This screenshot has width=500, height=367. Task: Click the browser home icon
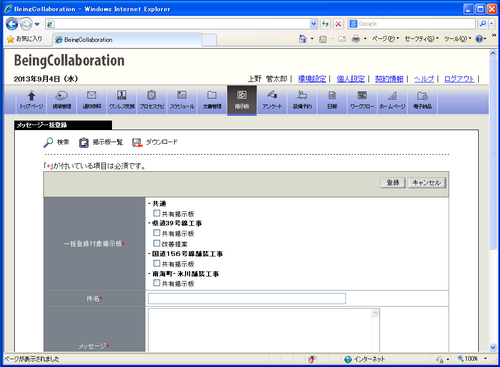[x=303, y=39]
